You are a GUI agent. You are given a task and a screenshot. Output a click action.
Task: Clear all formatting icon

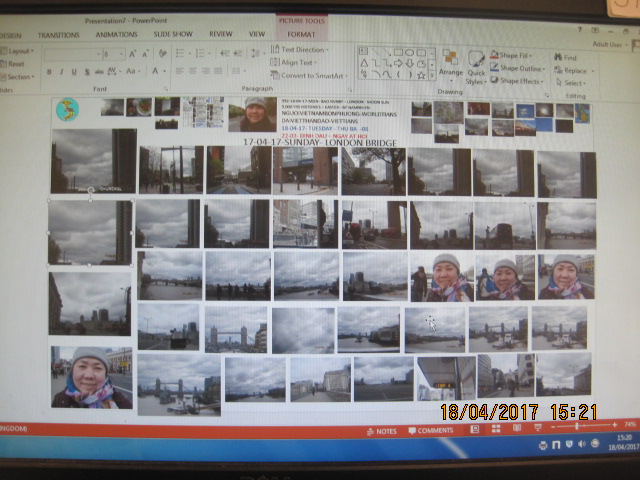coord(162,53)
